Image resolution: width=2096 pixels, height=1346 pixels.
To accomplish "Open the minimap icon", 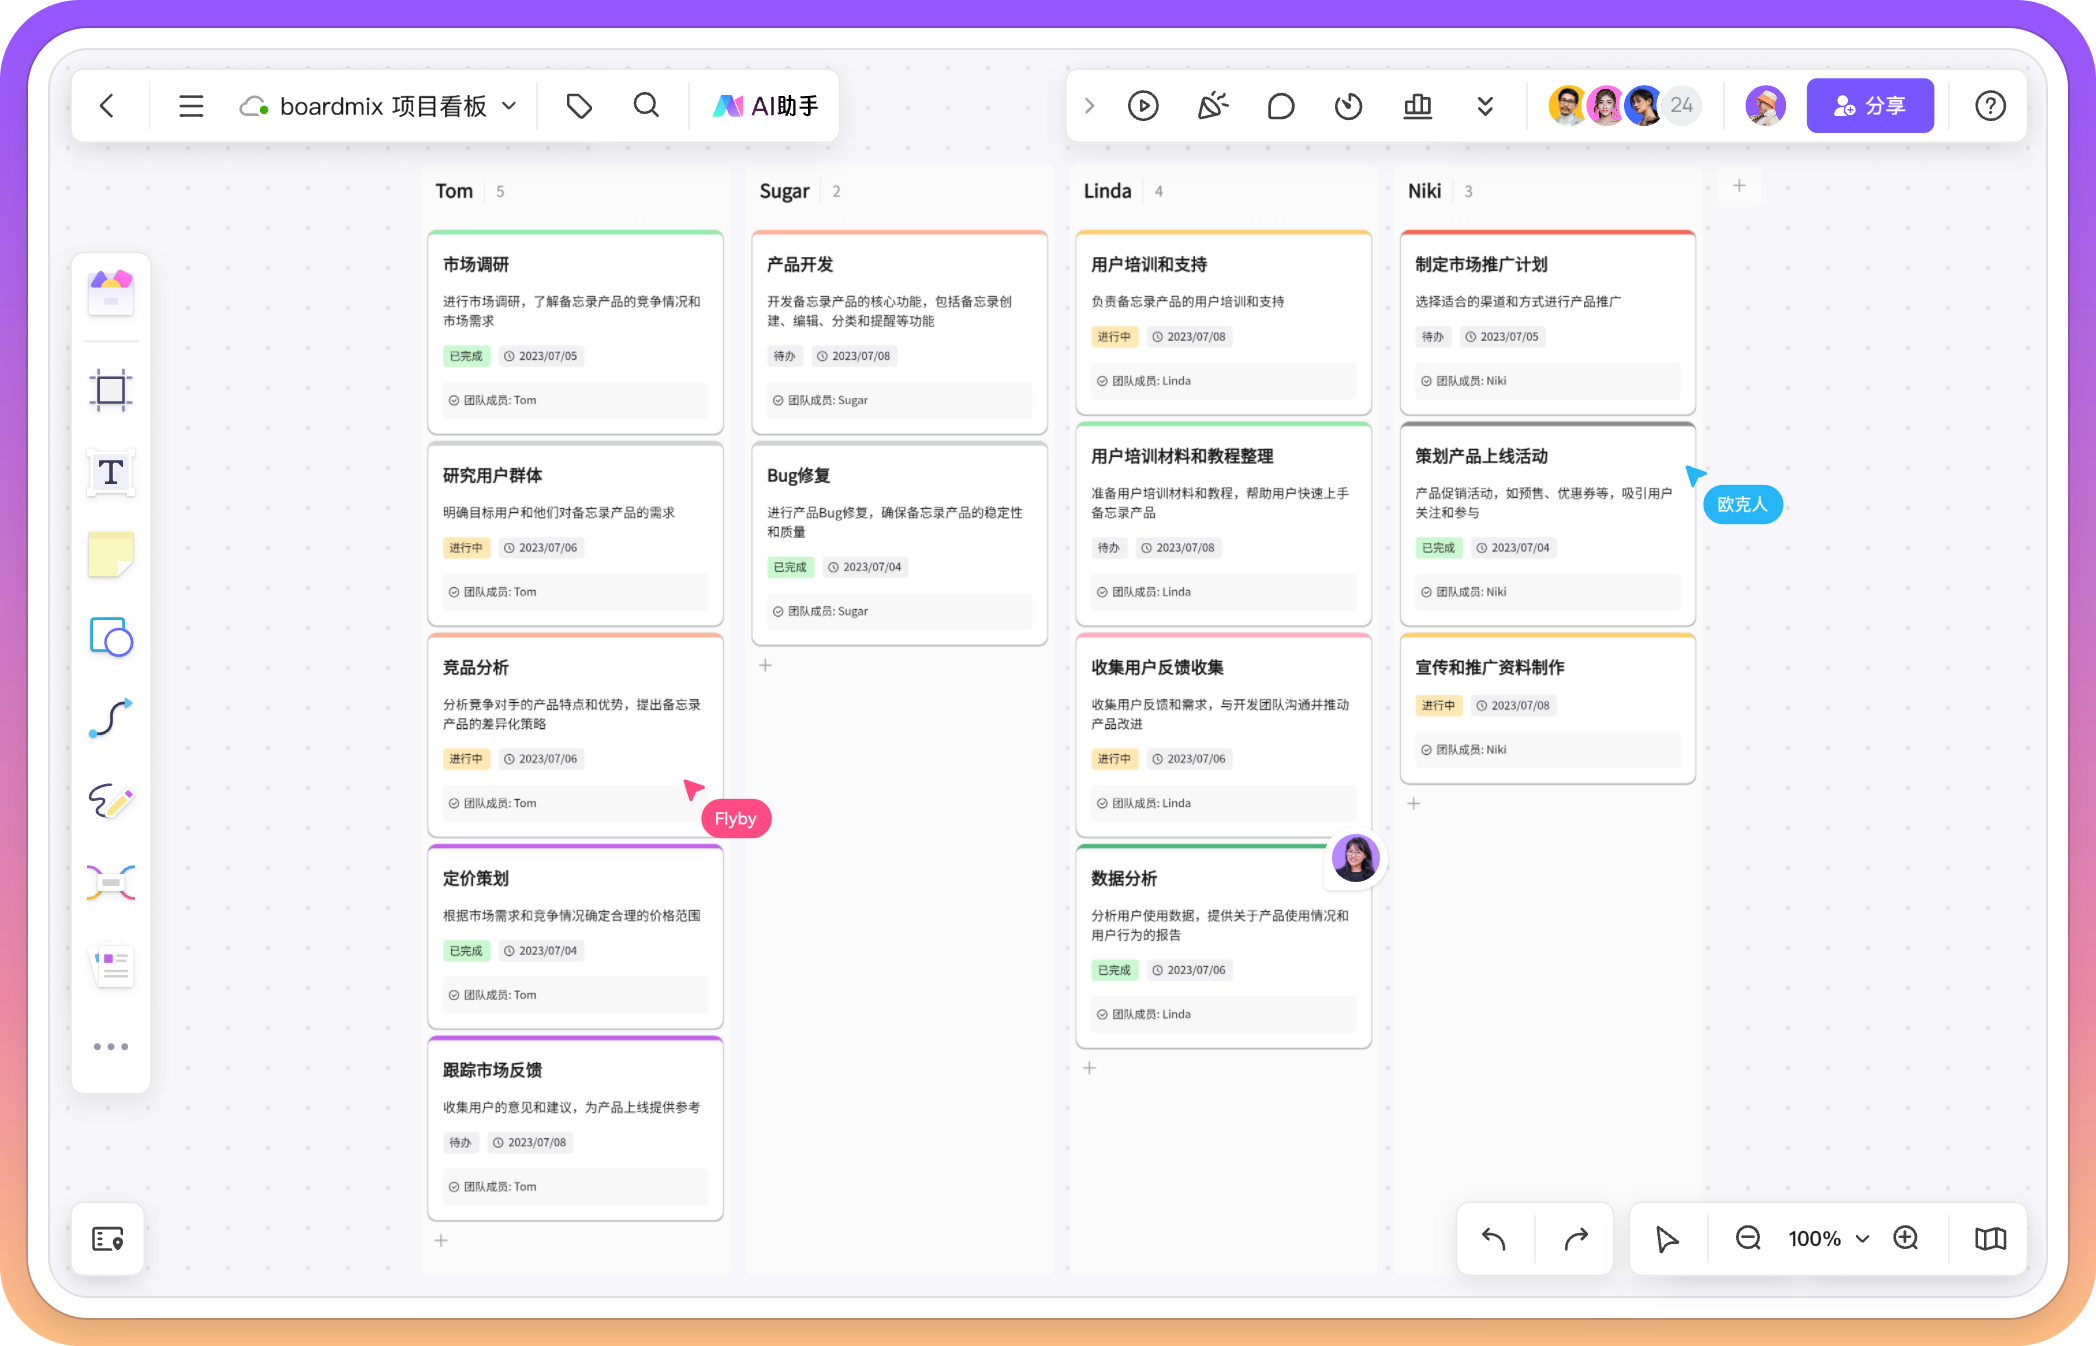I will click(1990, 1239).
